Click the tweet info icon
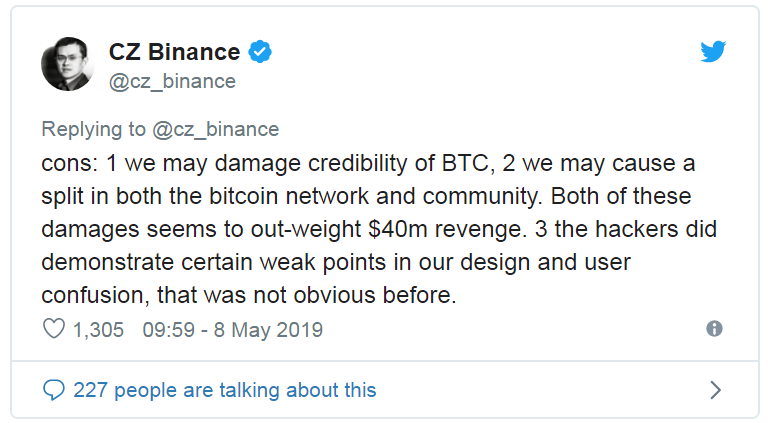 pos(714,329)
